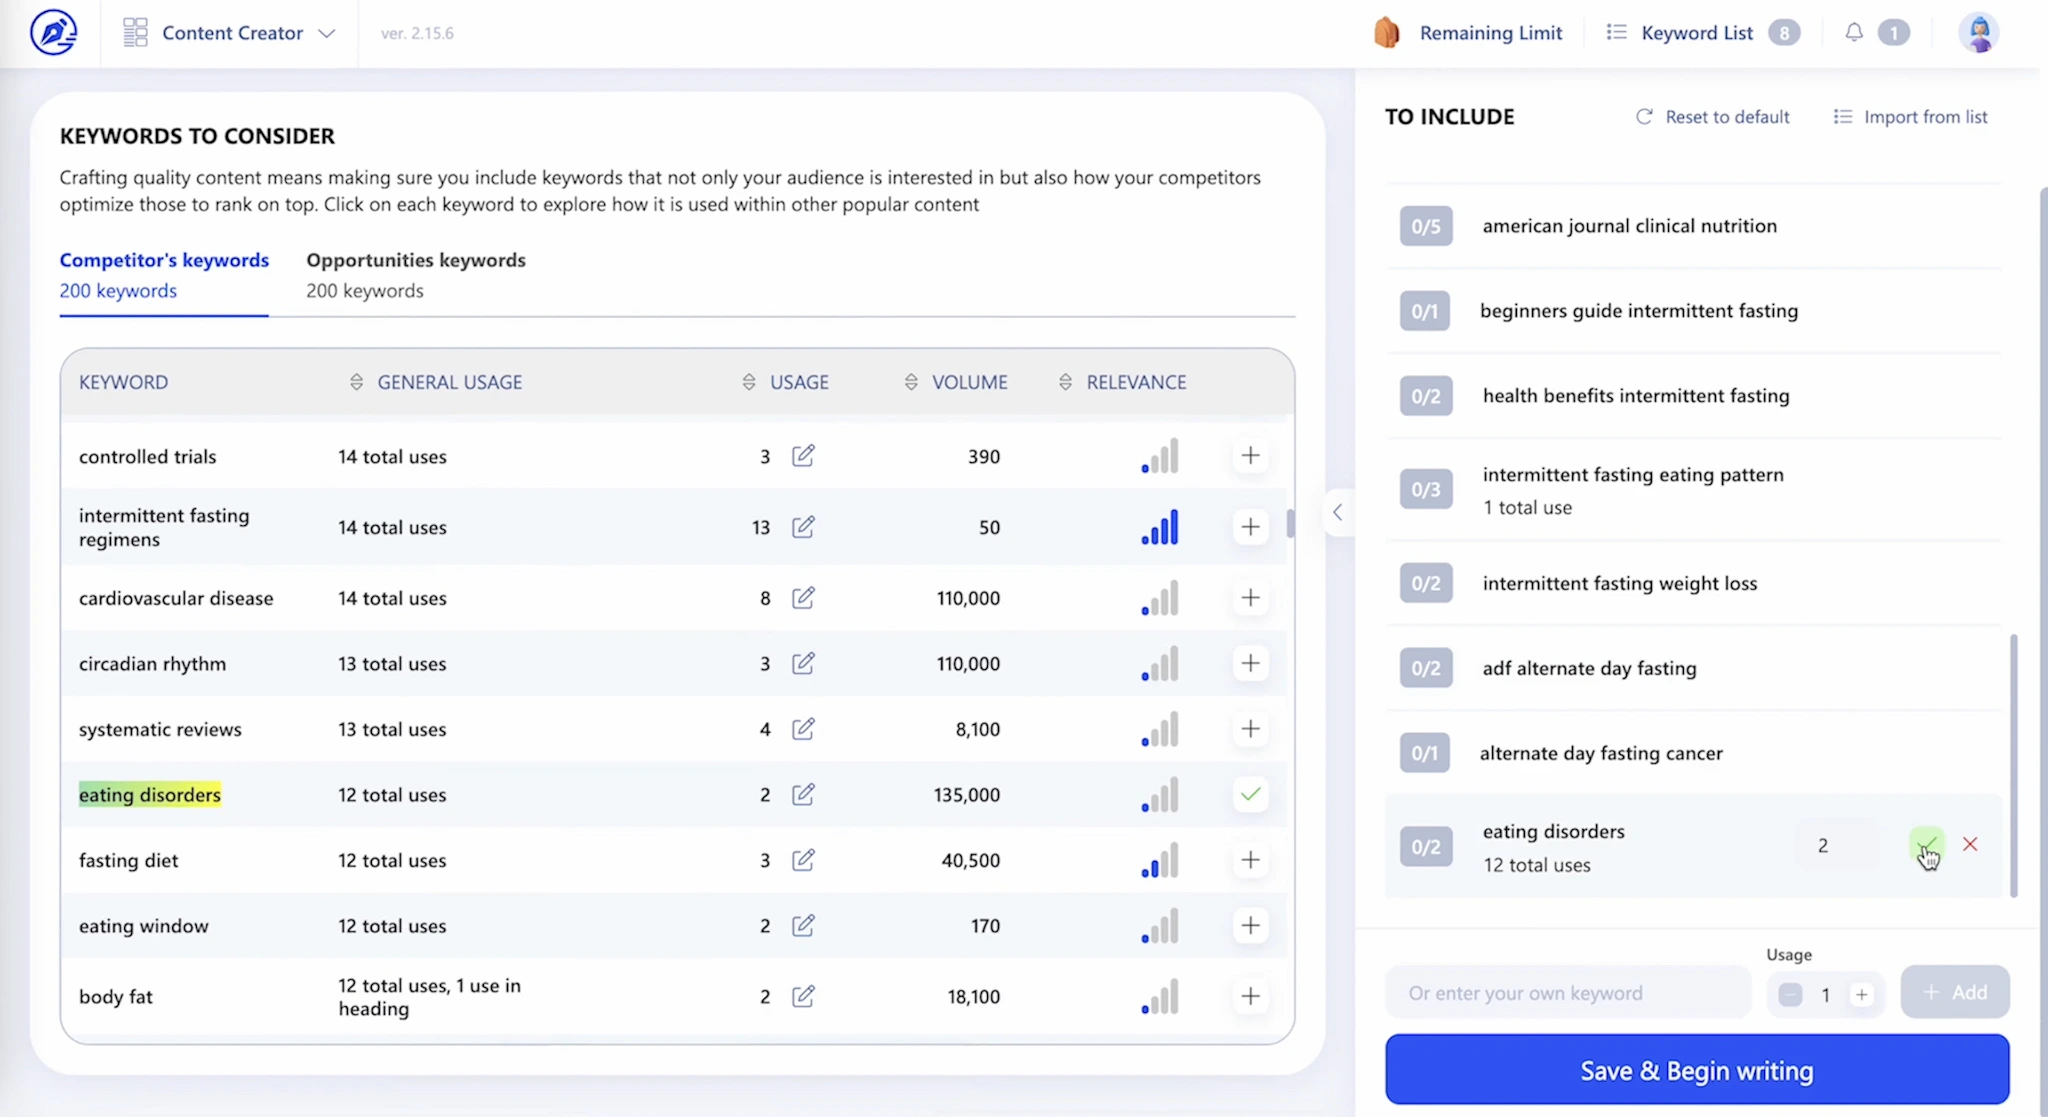Confirm eating disorders with the green checkmark
This screenshot has height=1117, width=2048.
click(x=1928, y=843)
